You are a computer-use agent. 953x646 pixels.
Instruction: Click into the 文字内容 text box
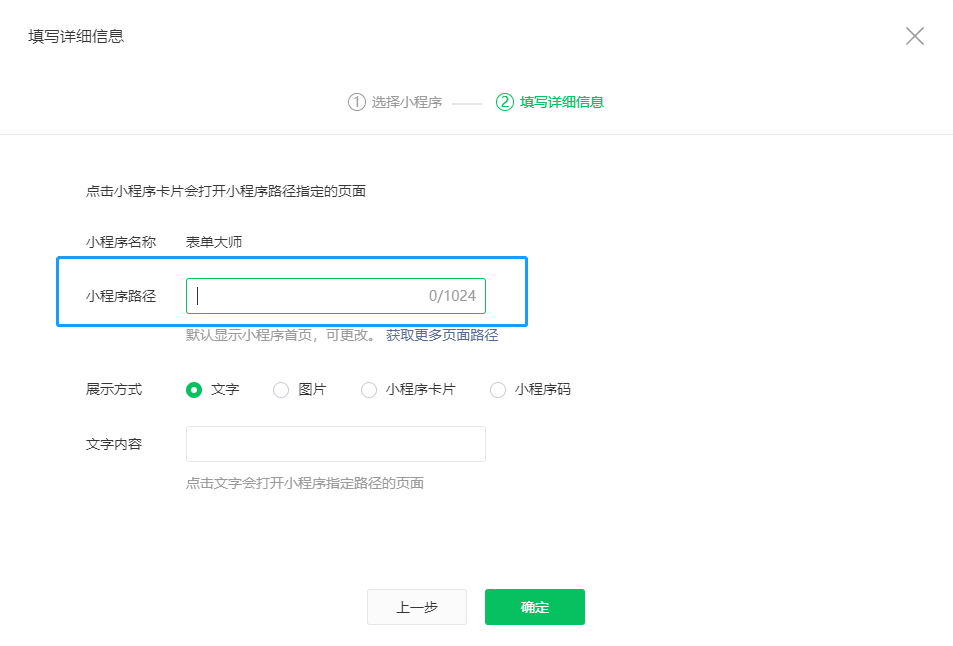click(x=335, y=444)
